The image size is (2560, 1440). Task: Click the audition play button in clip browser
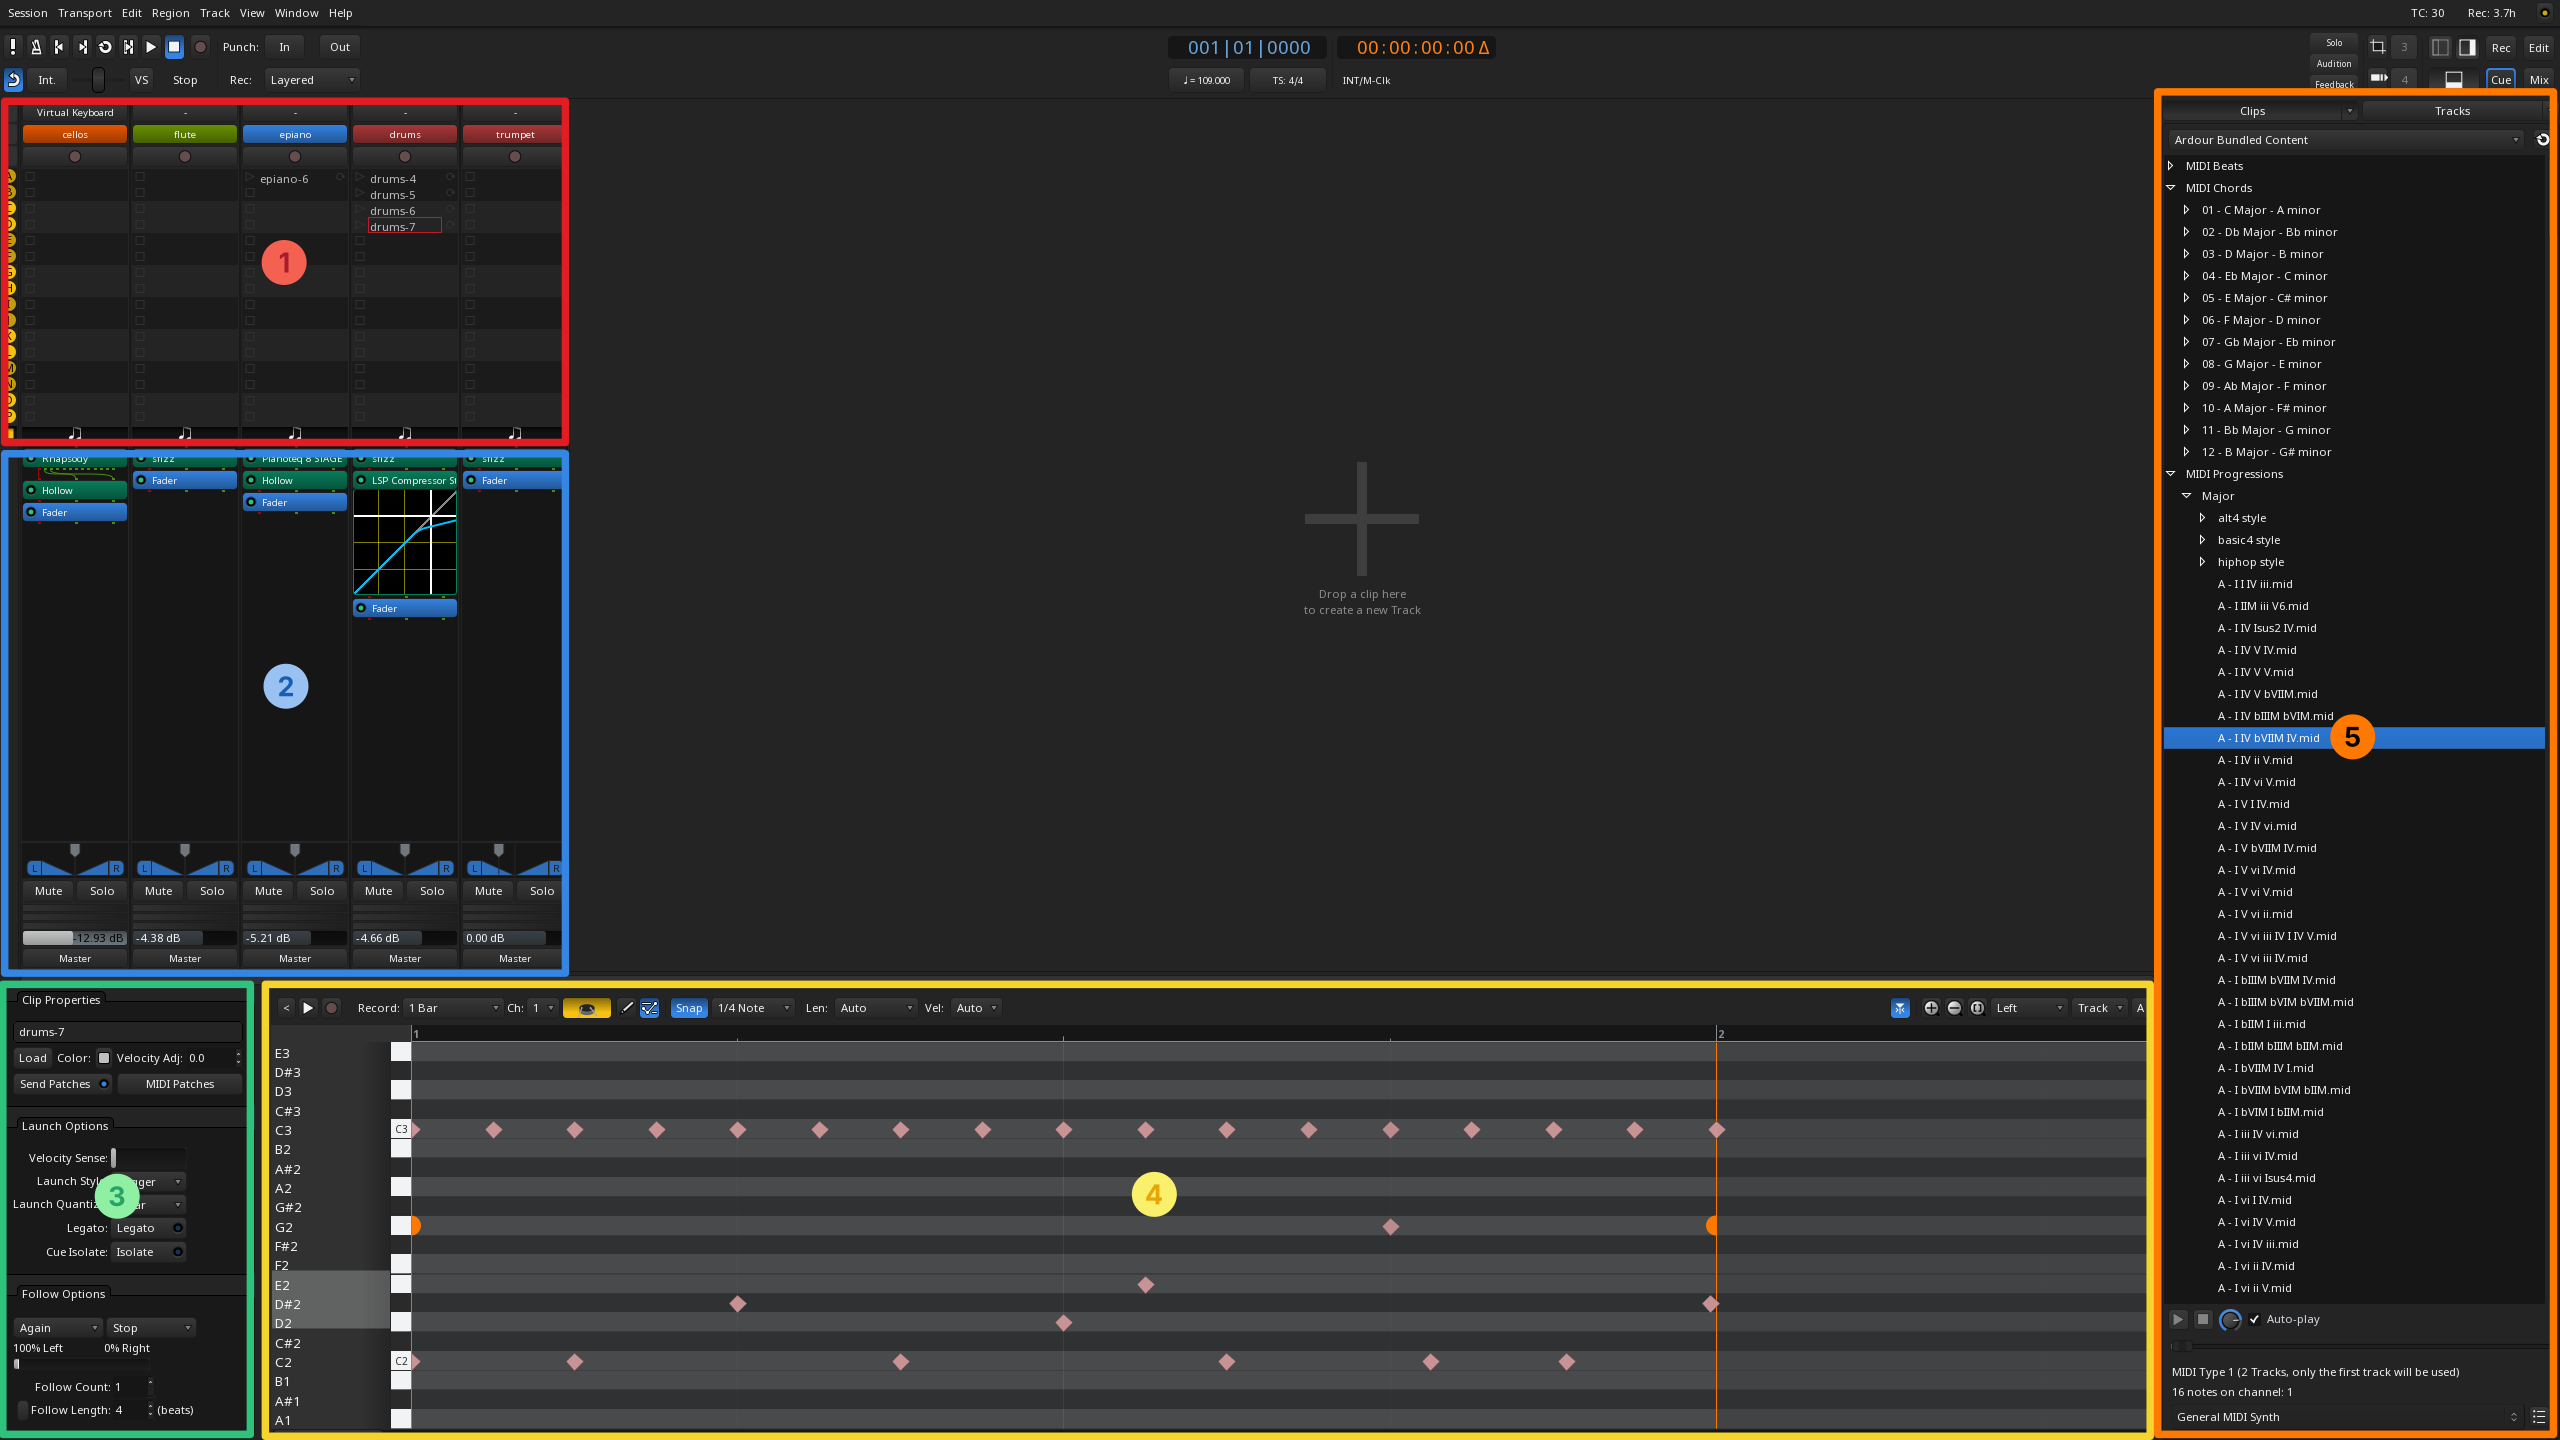coord(2177,1320)
